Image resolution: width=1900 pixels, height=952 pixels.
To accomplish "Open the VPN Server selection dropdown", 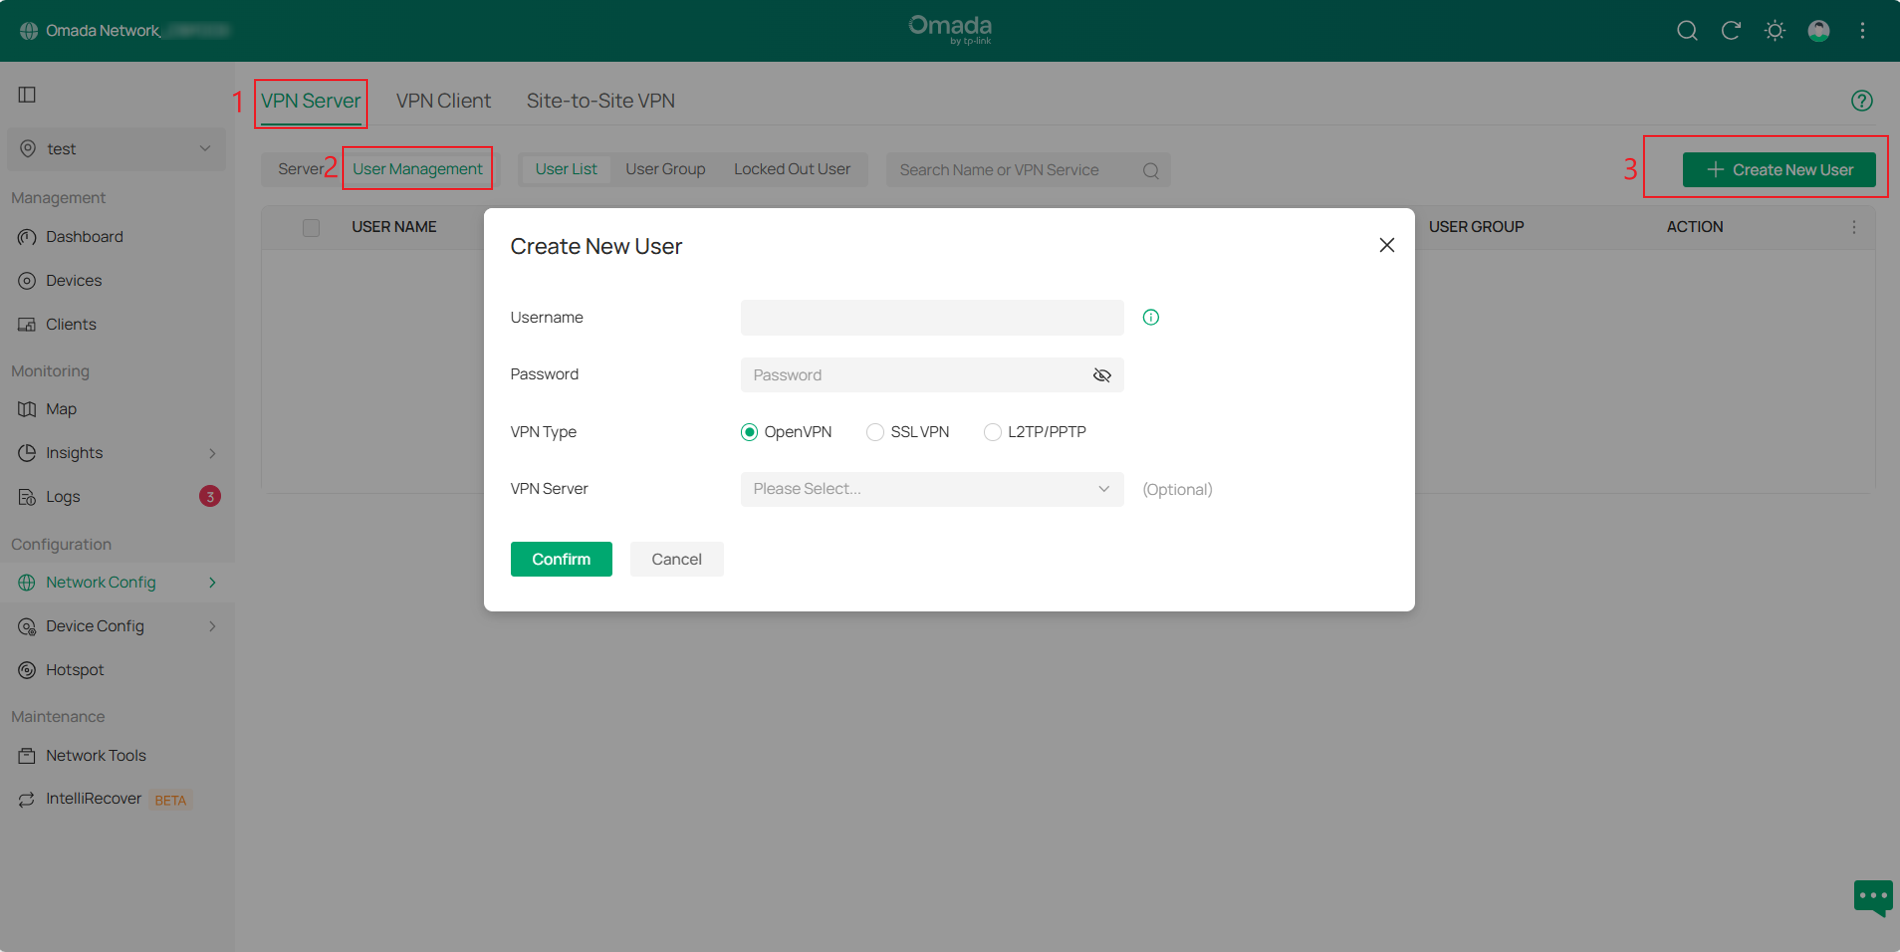I will pos(930,489).
